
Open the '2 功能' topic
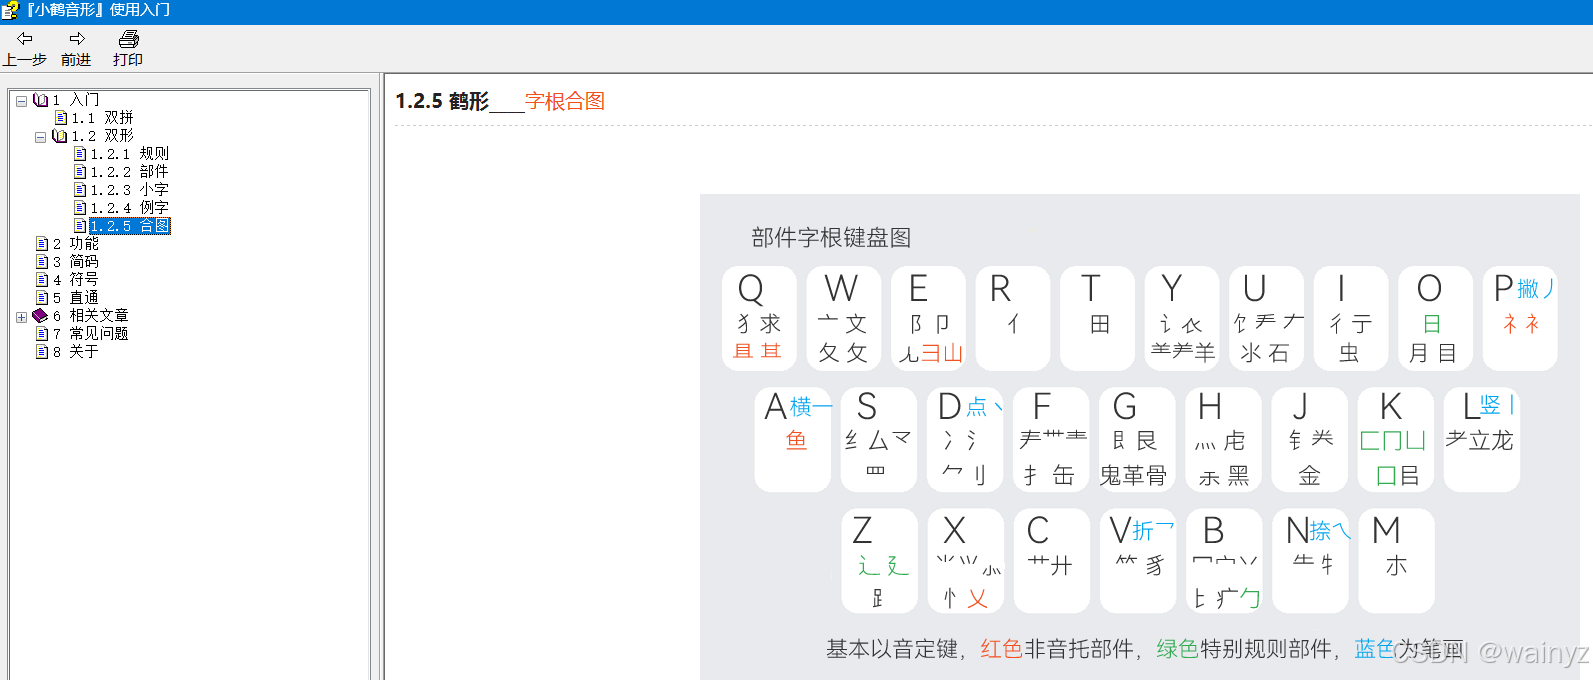point(75,244)
